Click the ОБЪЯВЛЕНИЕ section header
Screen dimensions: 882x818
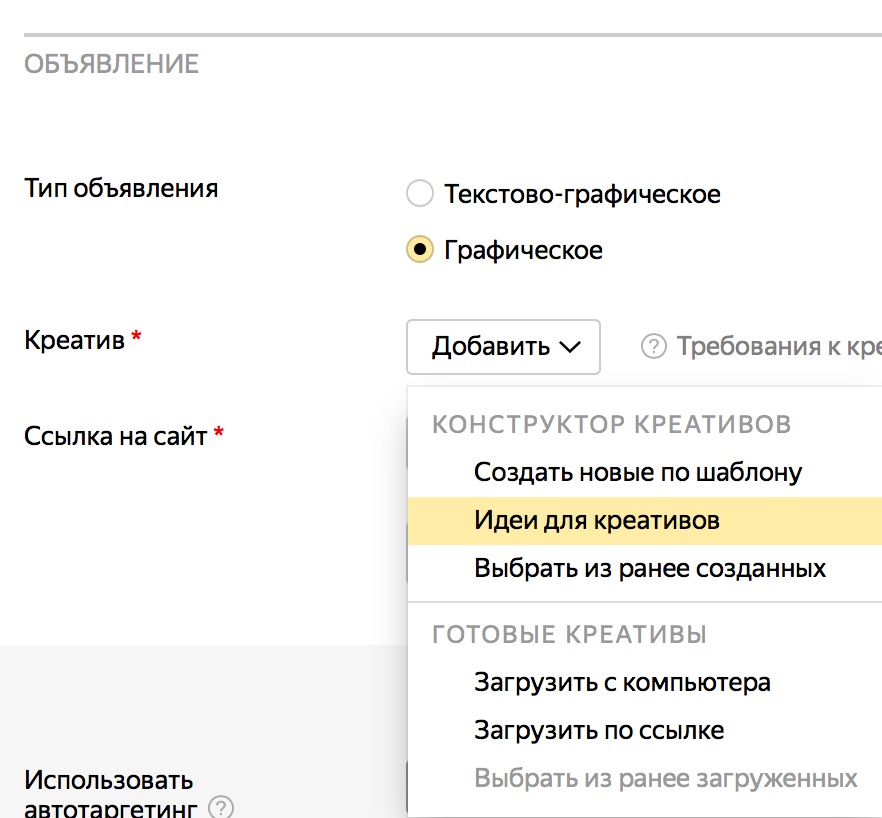pyautogui.click(x=111, y=65)
